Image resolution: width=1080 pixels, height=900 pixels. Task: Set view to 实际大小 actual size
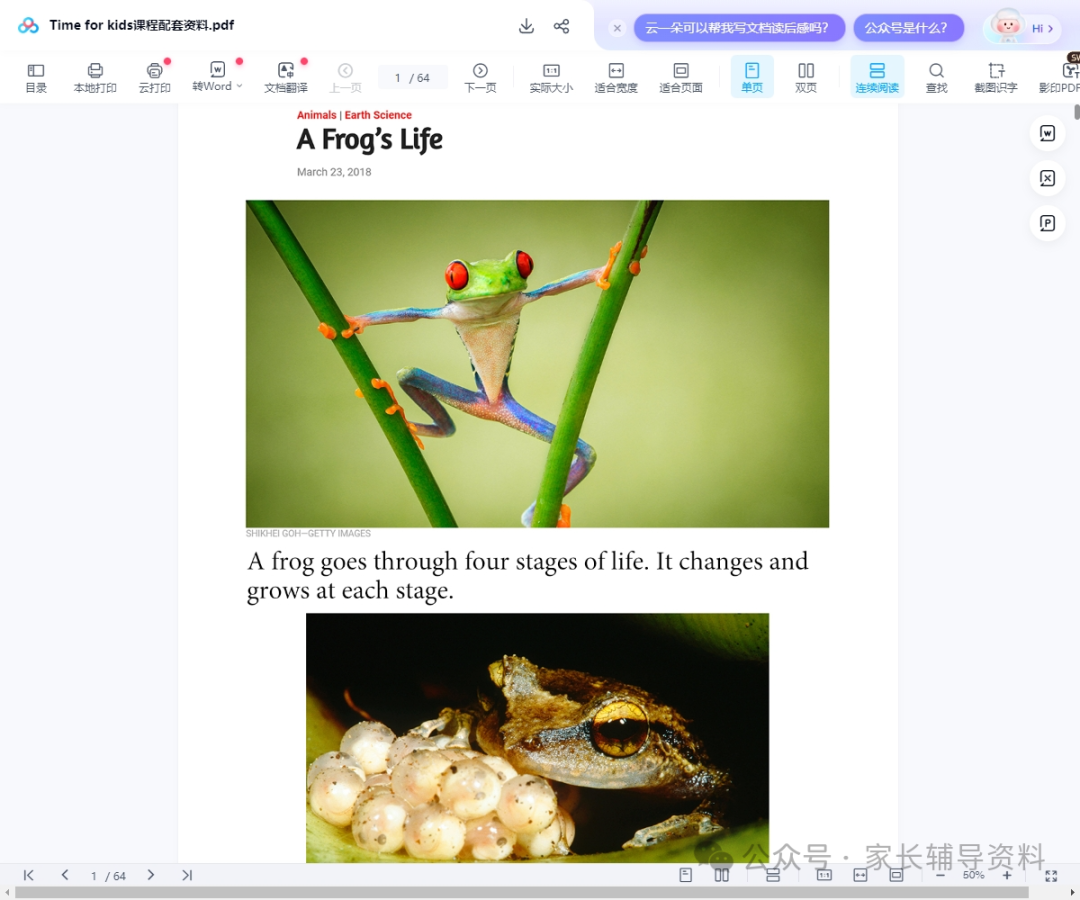coord(551,77)
